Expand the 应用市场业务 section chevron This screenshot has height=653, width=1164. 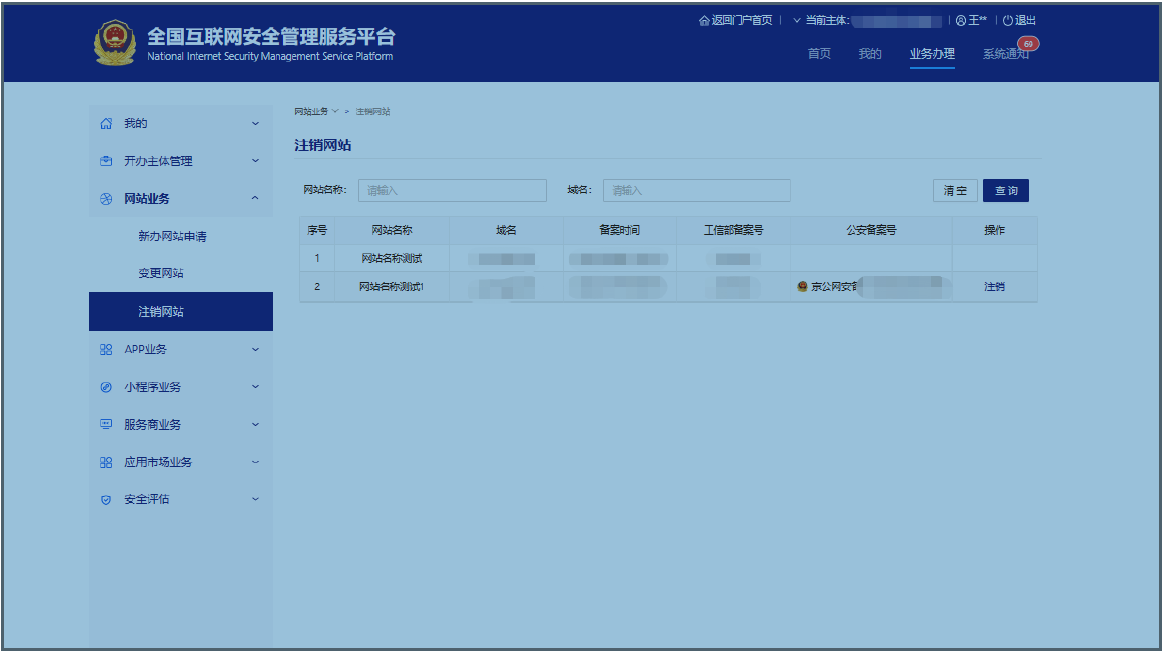[x=255, y=462]
